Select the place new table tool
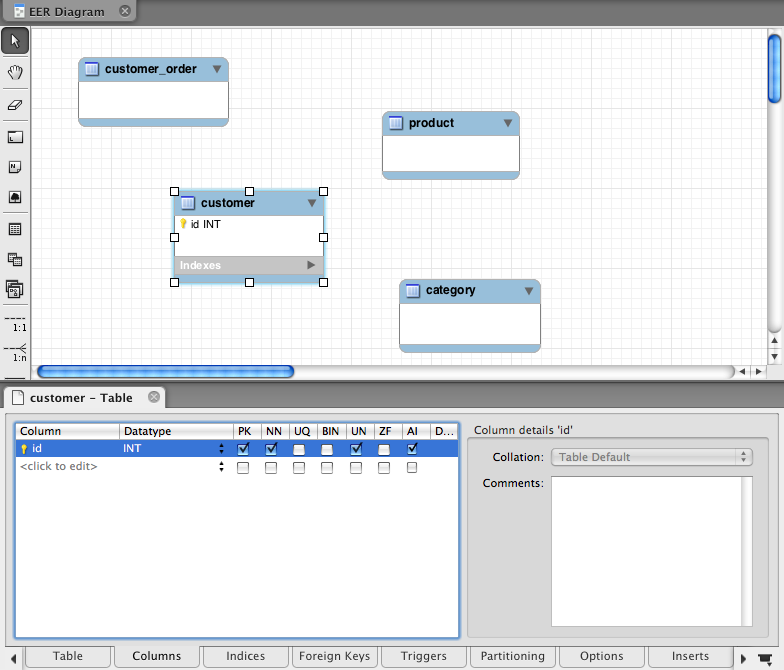 pyautogui.click(x=15, y=229)
